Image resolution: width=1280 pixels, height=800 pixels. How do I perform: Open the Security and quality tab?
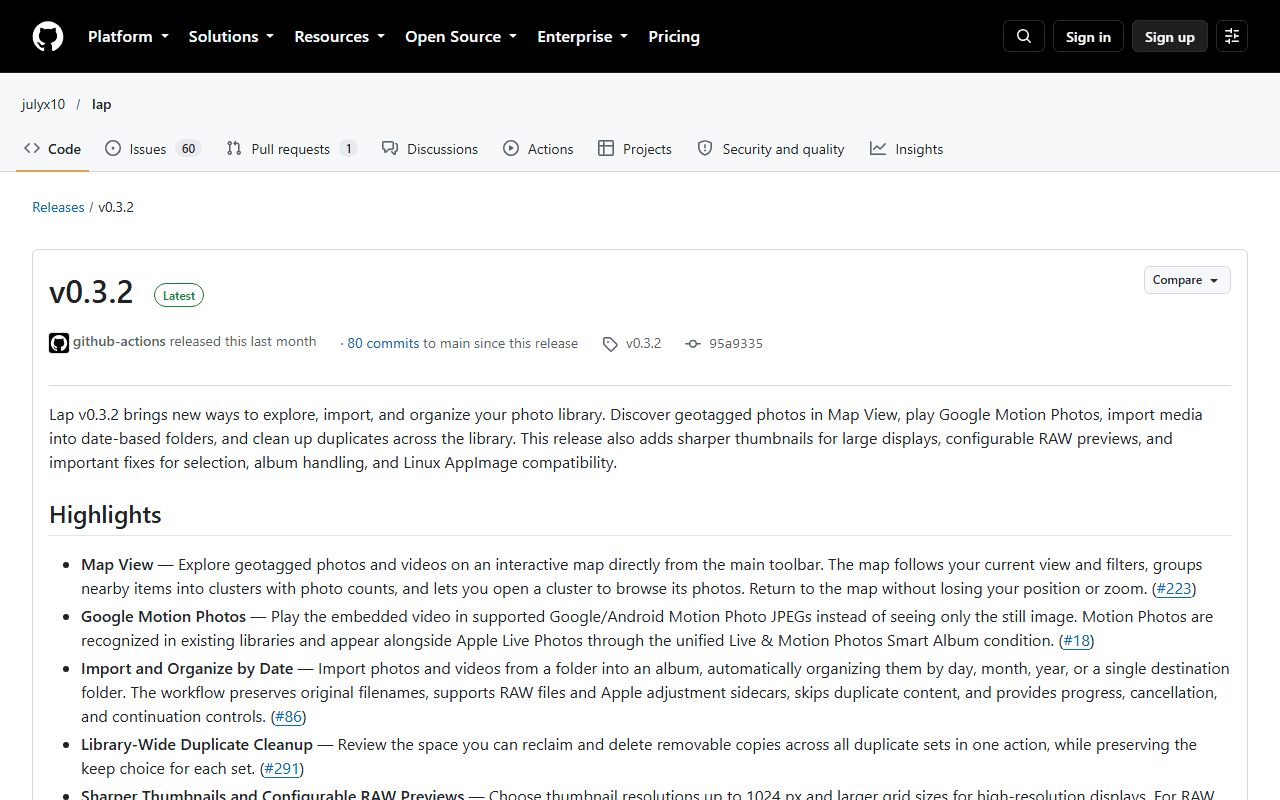point(771,149)
